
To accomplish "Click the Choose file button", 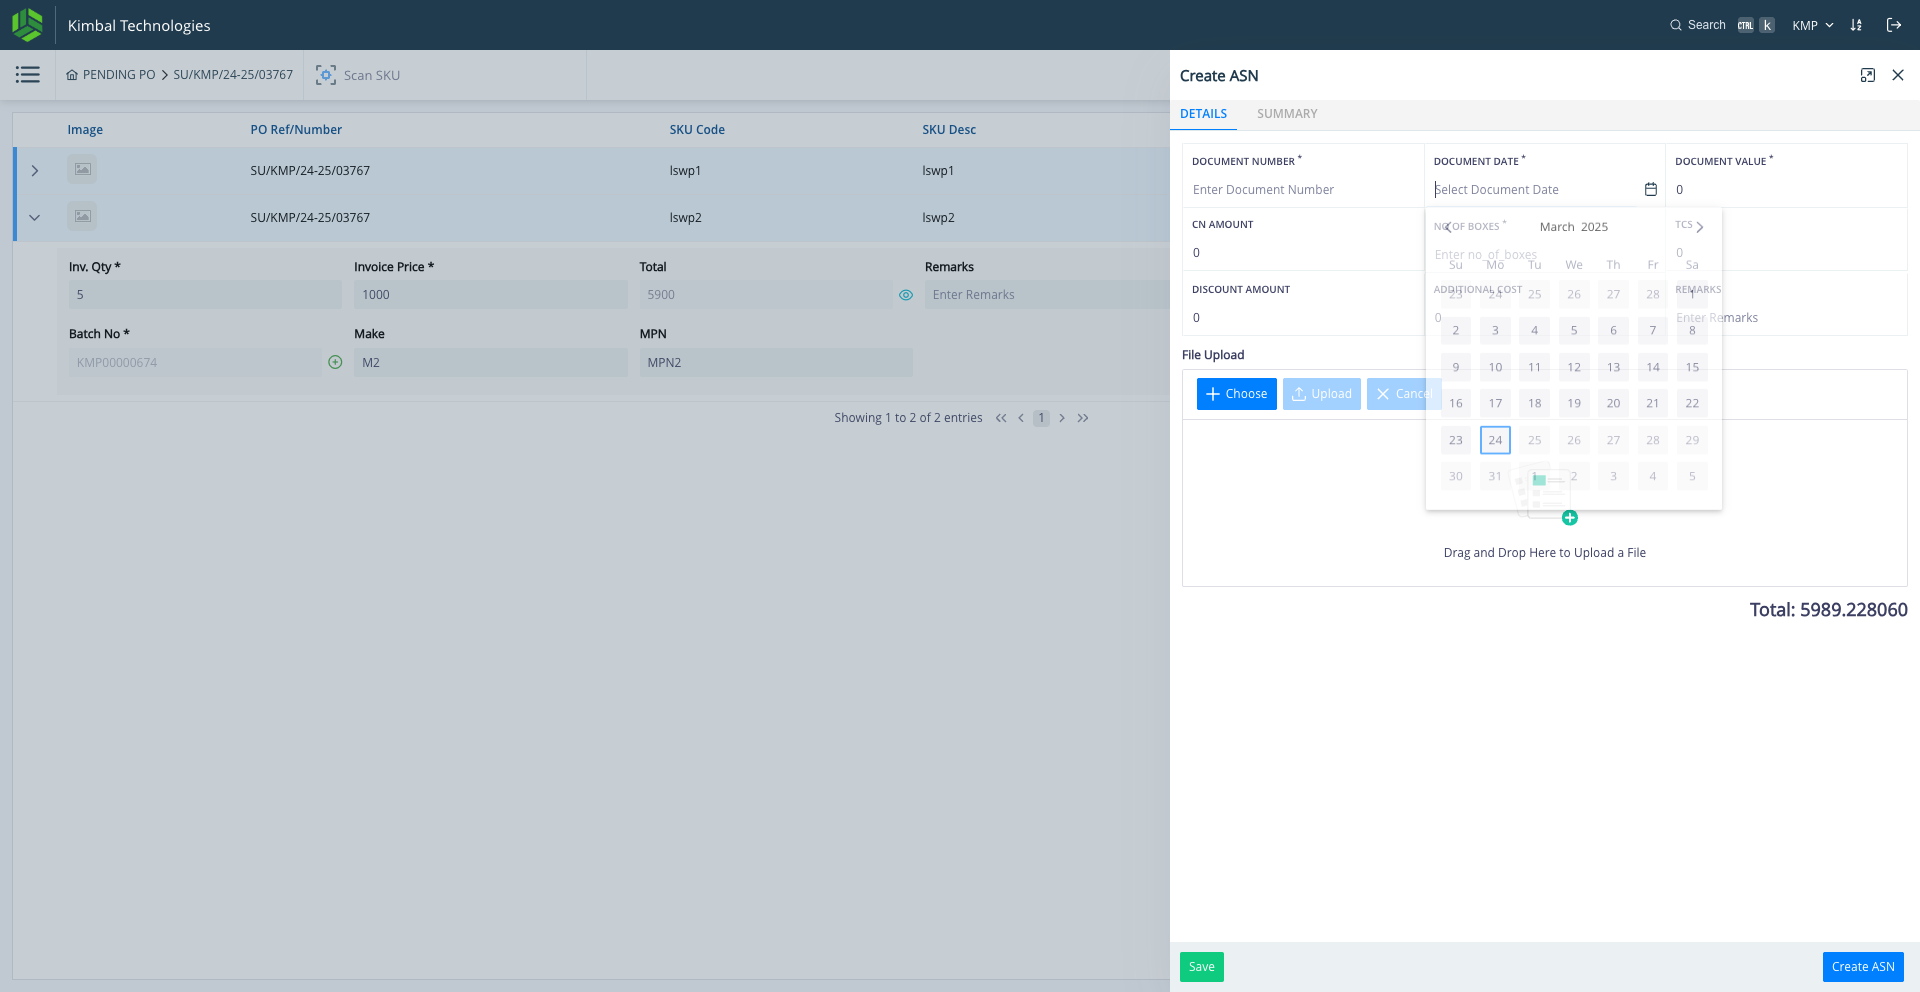I will 1237,394.
